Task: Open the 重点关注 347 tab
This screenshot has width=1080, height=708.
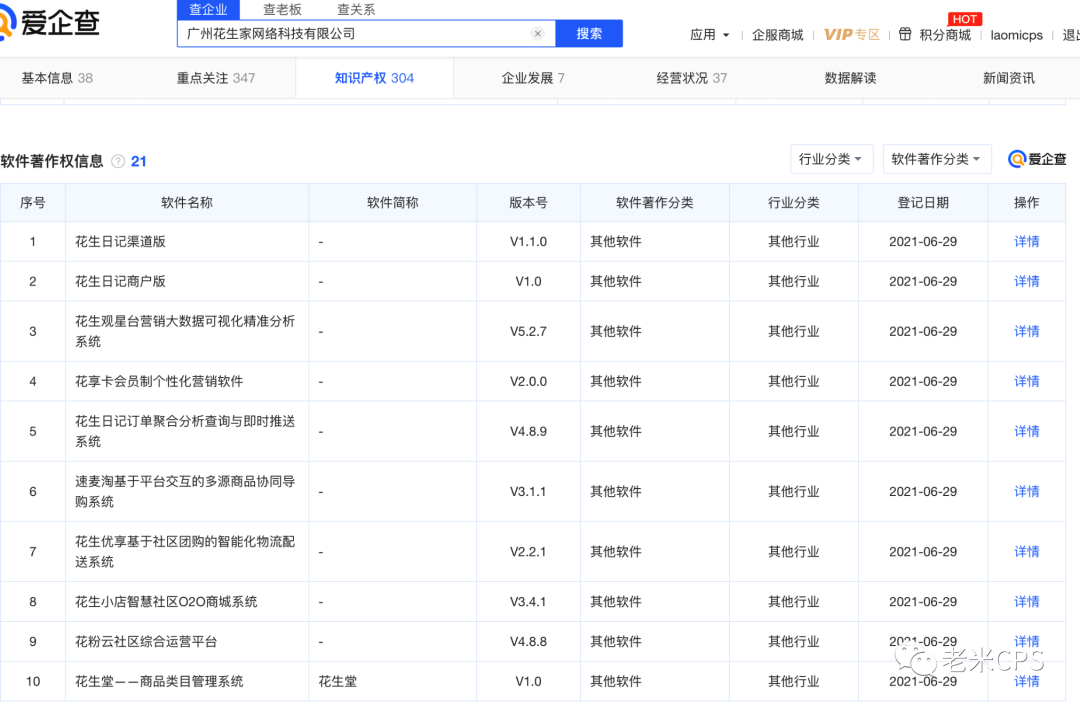Action: tap(216, 78)
